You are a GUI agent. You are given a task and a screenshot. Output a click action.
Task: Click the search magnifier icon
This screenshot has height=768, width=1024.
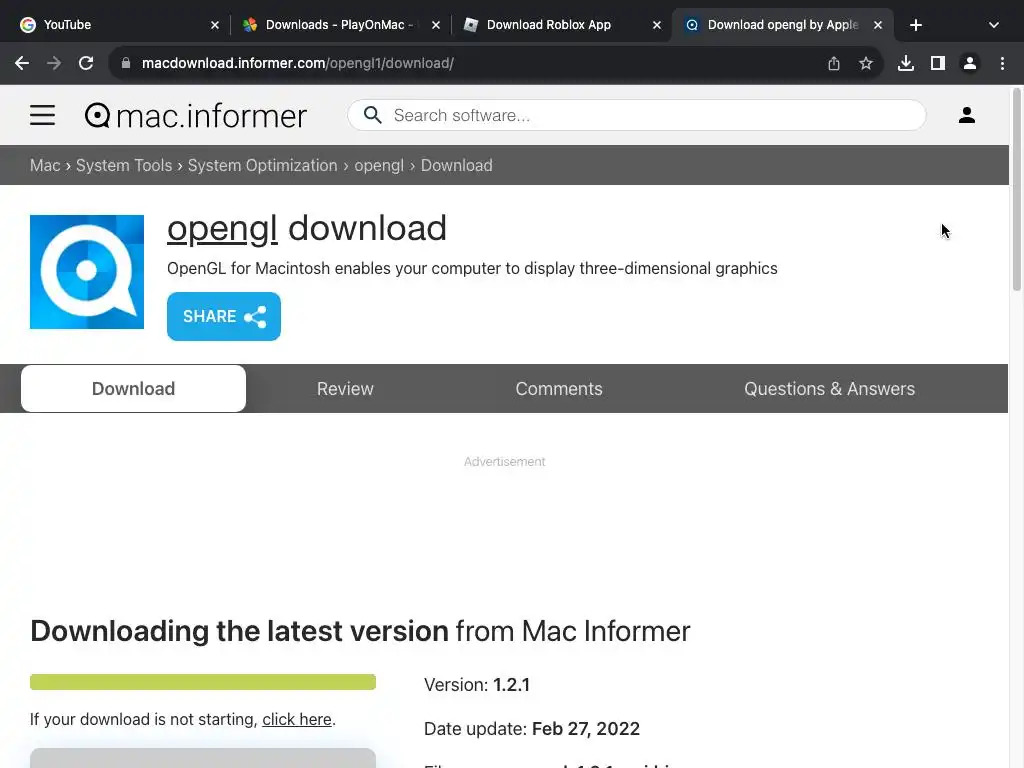[372, 115]
